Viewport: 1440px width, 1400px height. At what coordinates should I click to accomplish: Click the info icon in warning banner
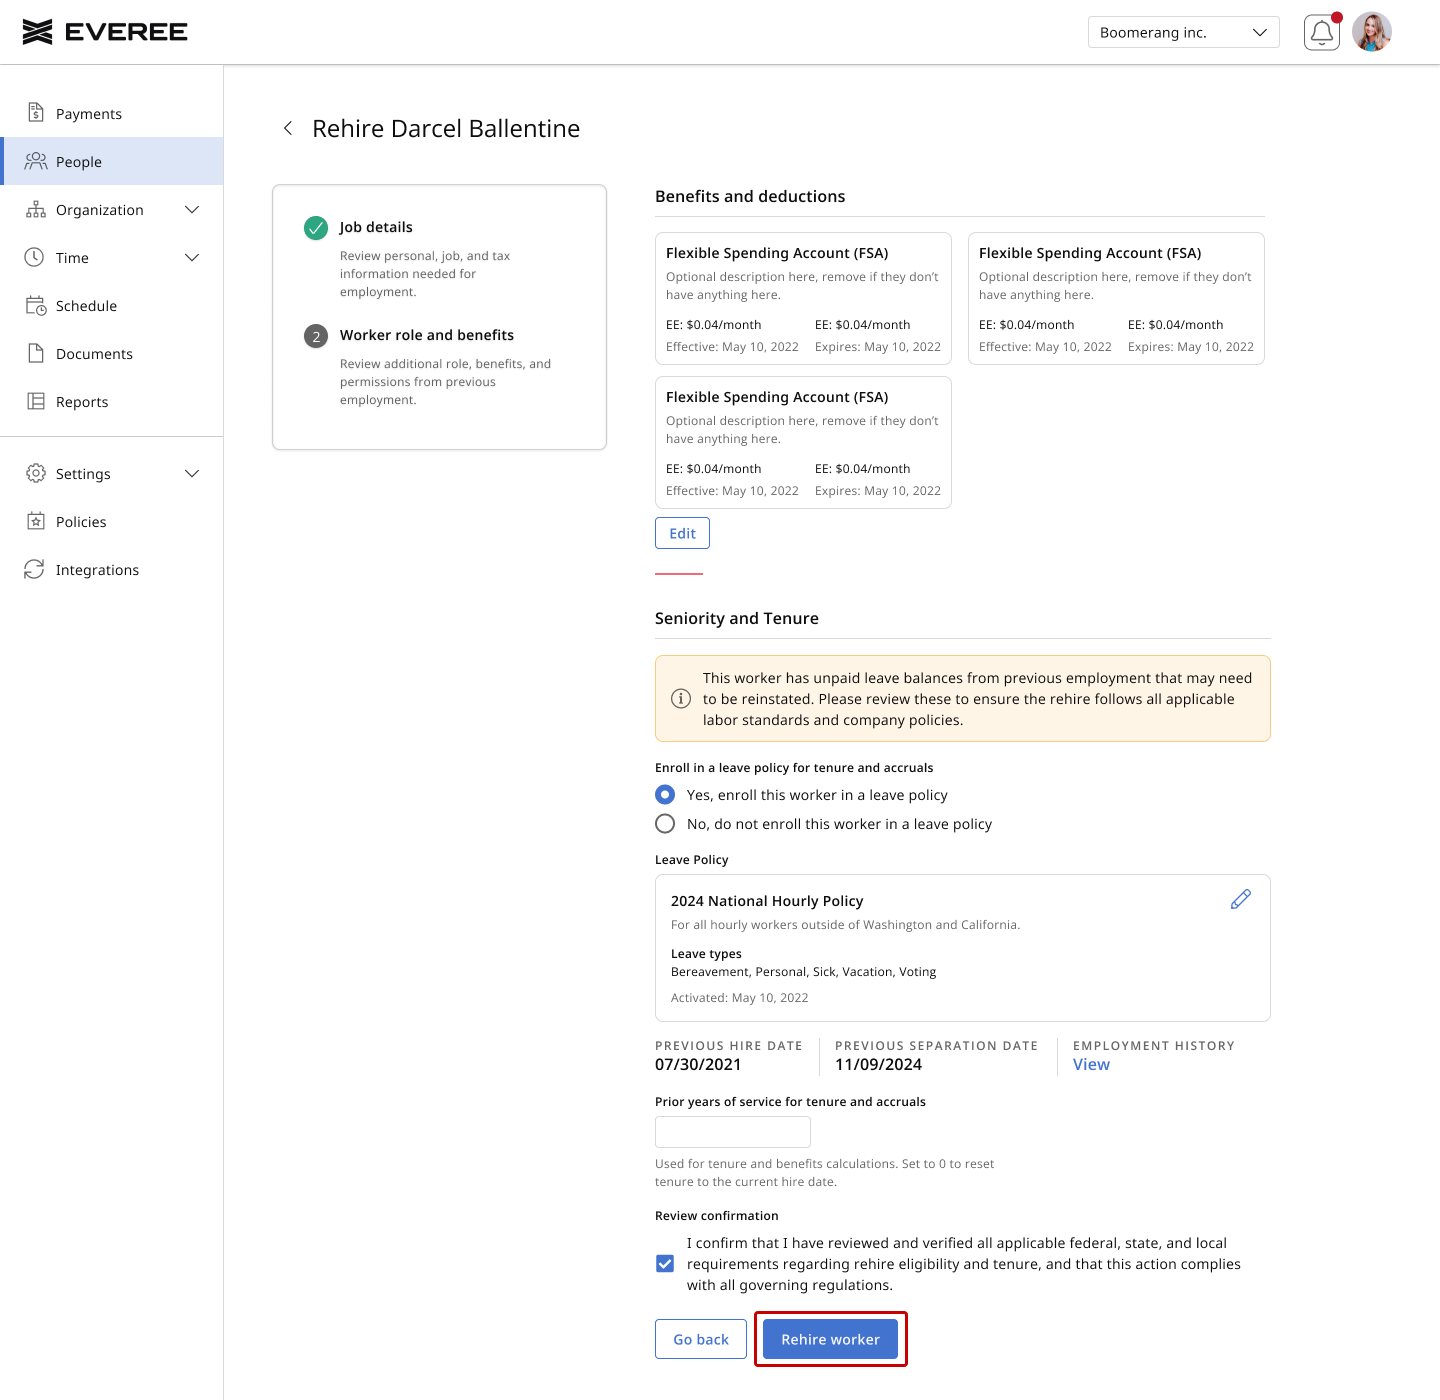click(x=681, y=698)
